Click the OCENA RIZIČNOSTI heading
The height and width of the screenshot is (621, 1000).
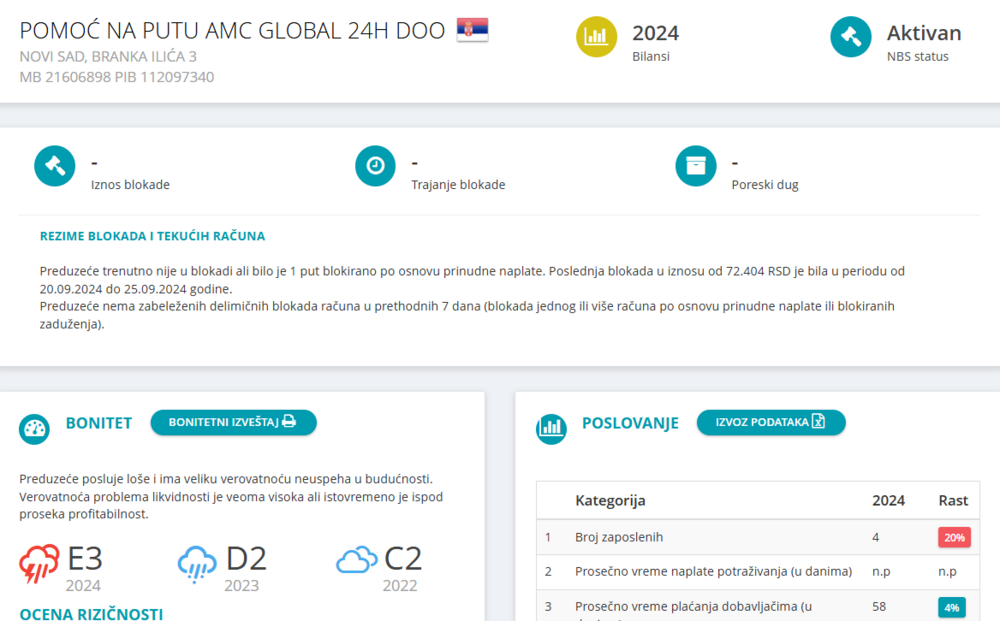pos(91,614)
